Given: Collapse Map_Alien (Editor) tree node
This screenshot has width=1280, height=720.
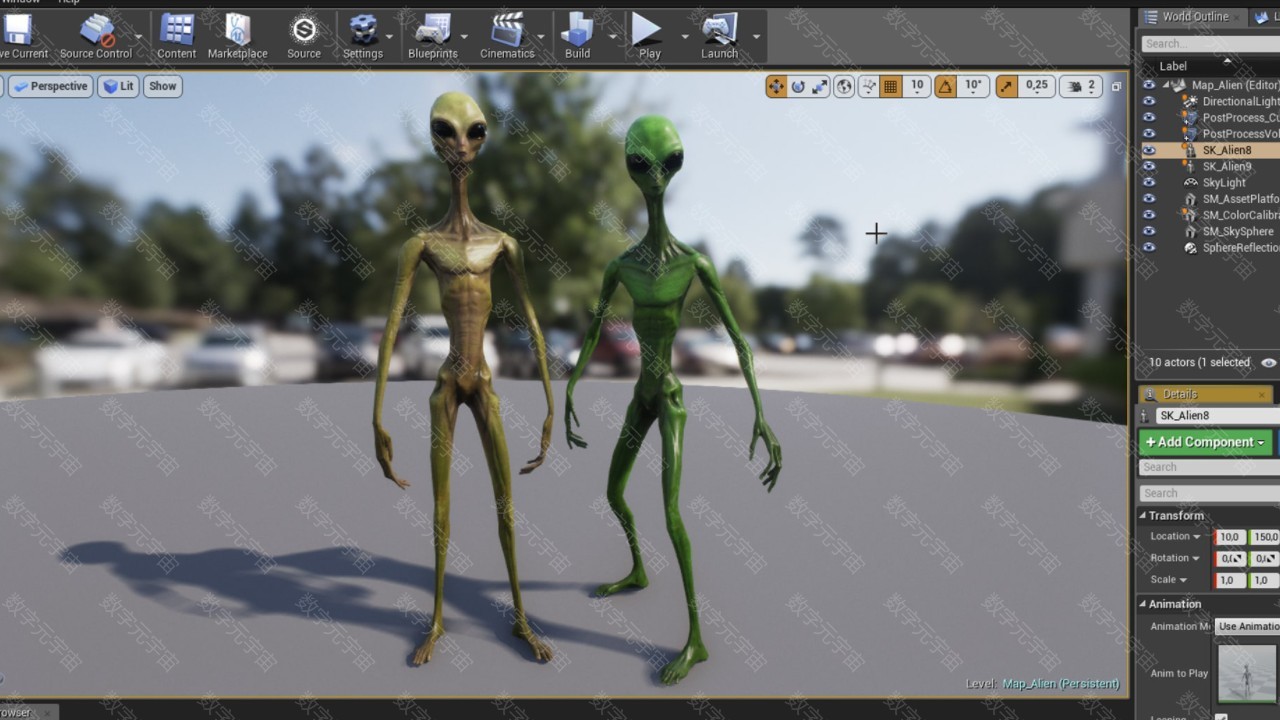Looking at the screenshot, I should pyautogui.click(x=1166, y=85).
